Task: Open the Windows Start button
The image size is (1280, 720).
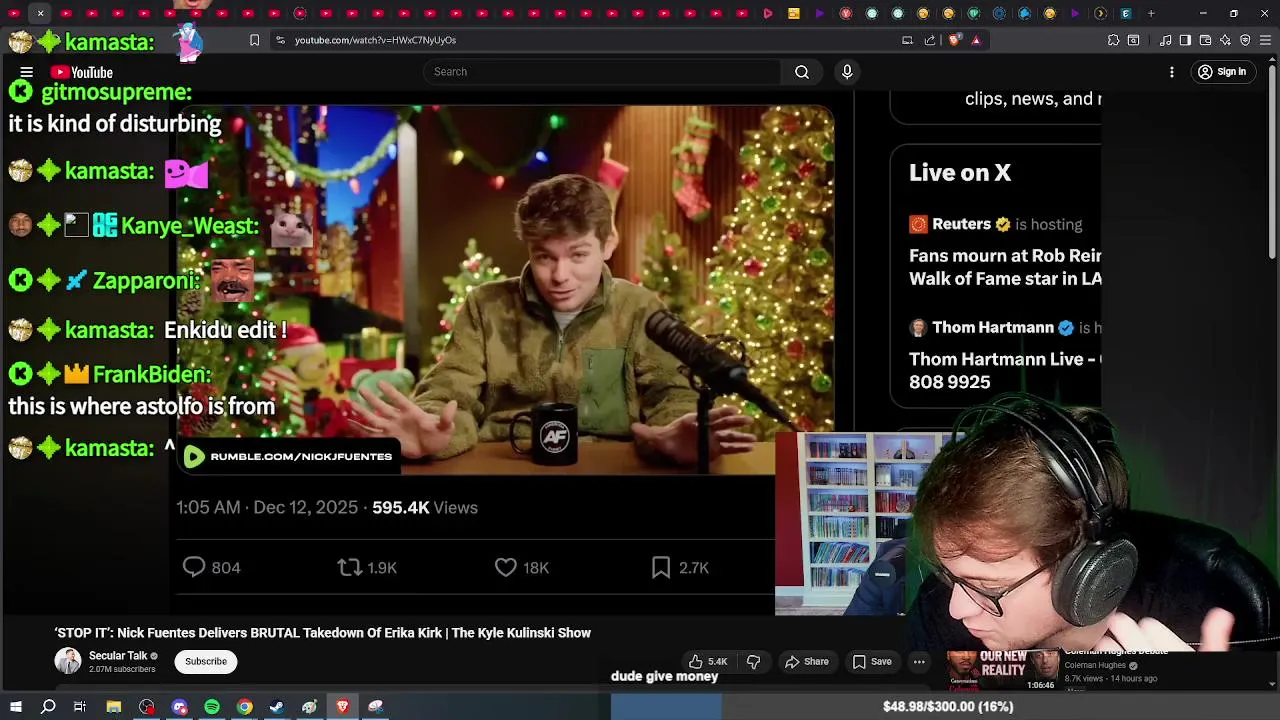Action: pos(16,707)
